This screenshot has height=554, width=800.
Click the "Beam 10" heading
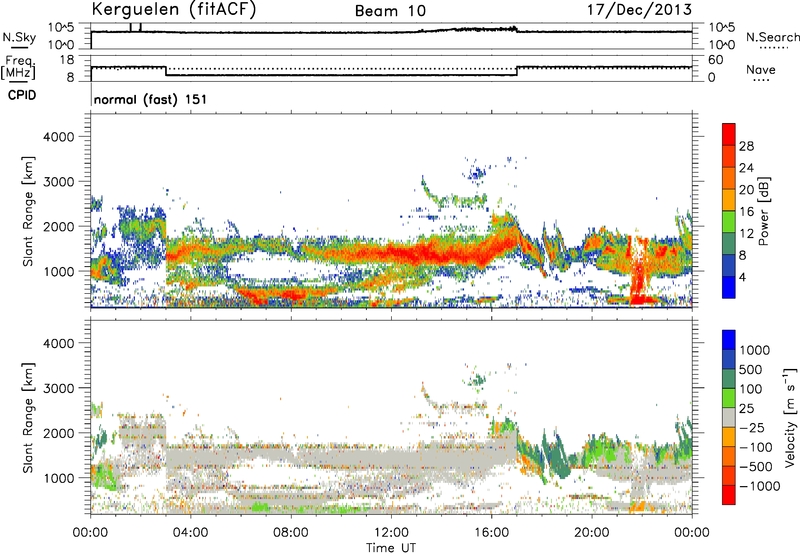[x=390, y=11]
